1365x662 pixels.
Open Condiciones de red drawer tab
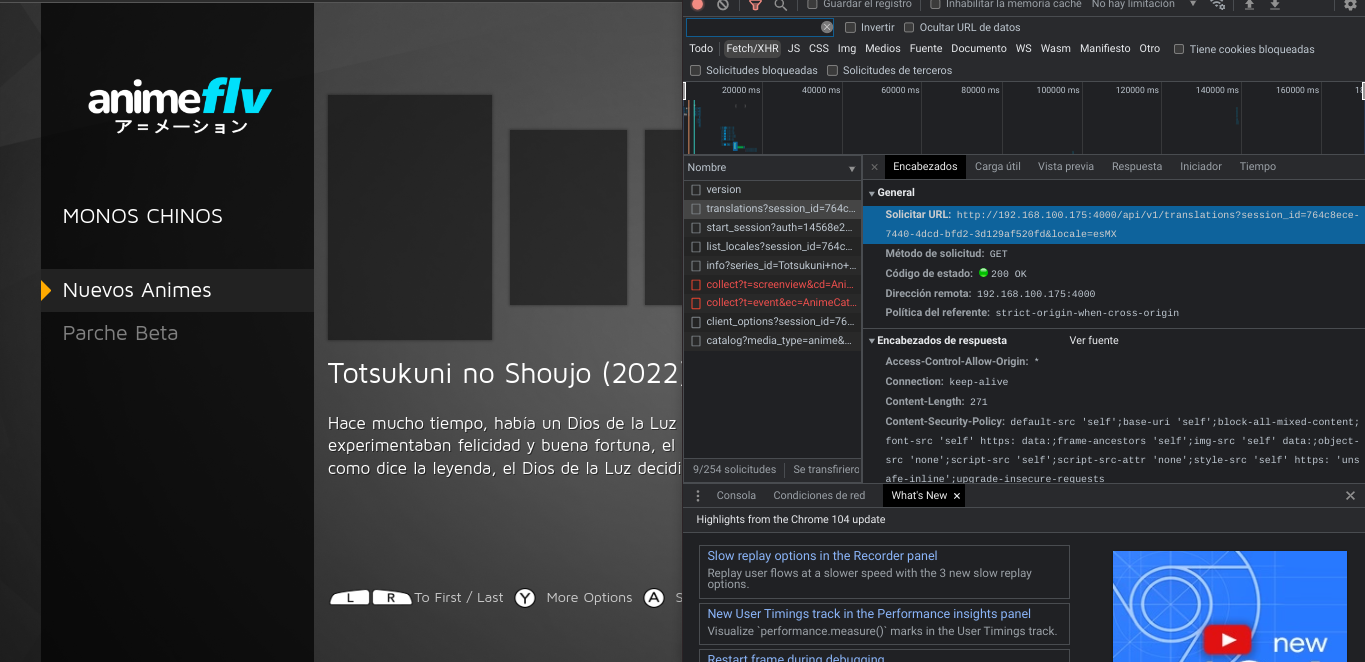click(x=819, y=496)
